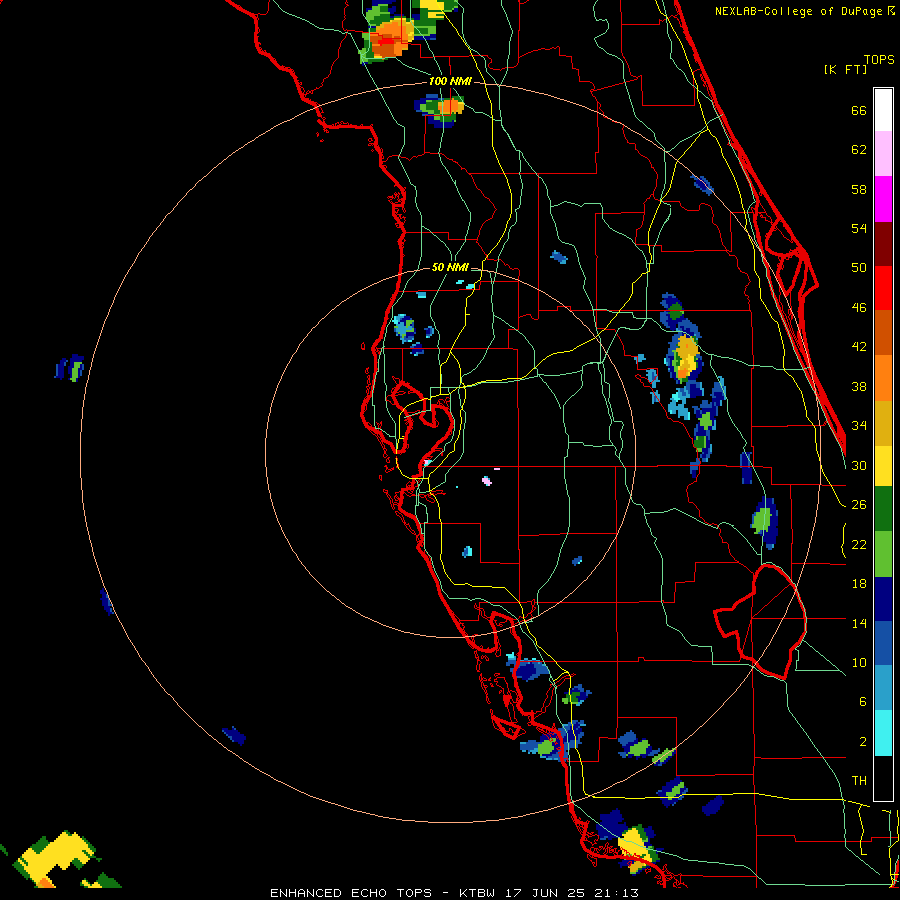The image size is (900, 900).
Task: Pick the bright red legend swatch
Action: click(x=883, y=288)
